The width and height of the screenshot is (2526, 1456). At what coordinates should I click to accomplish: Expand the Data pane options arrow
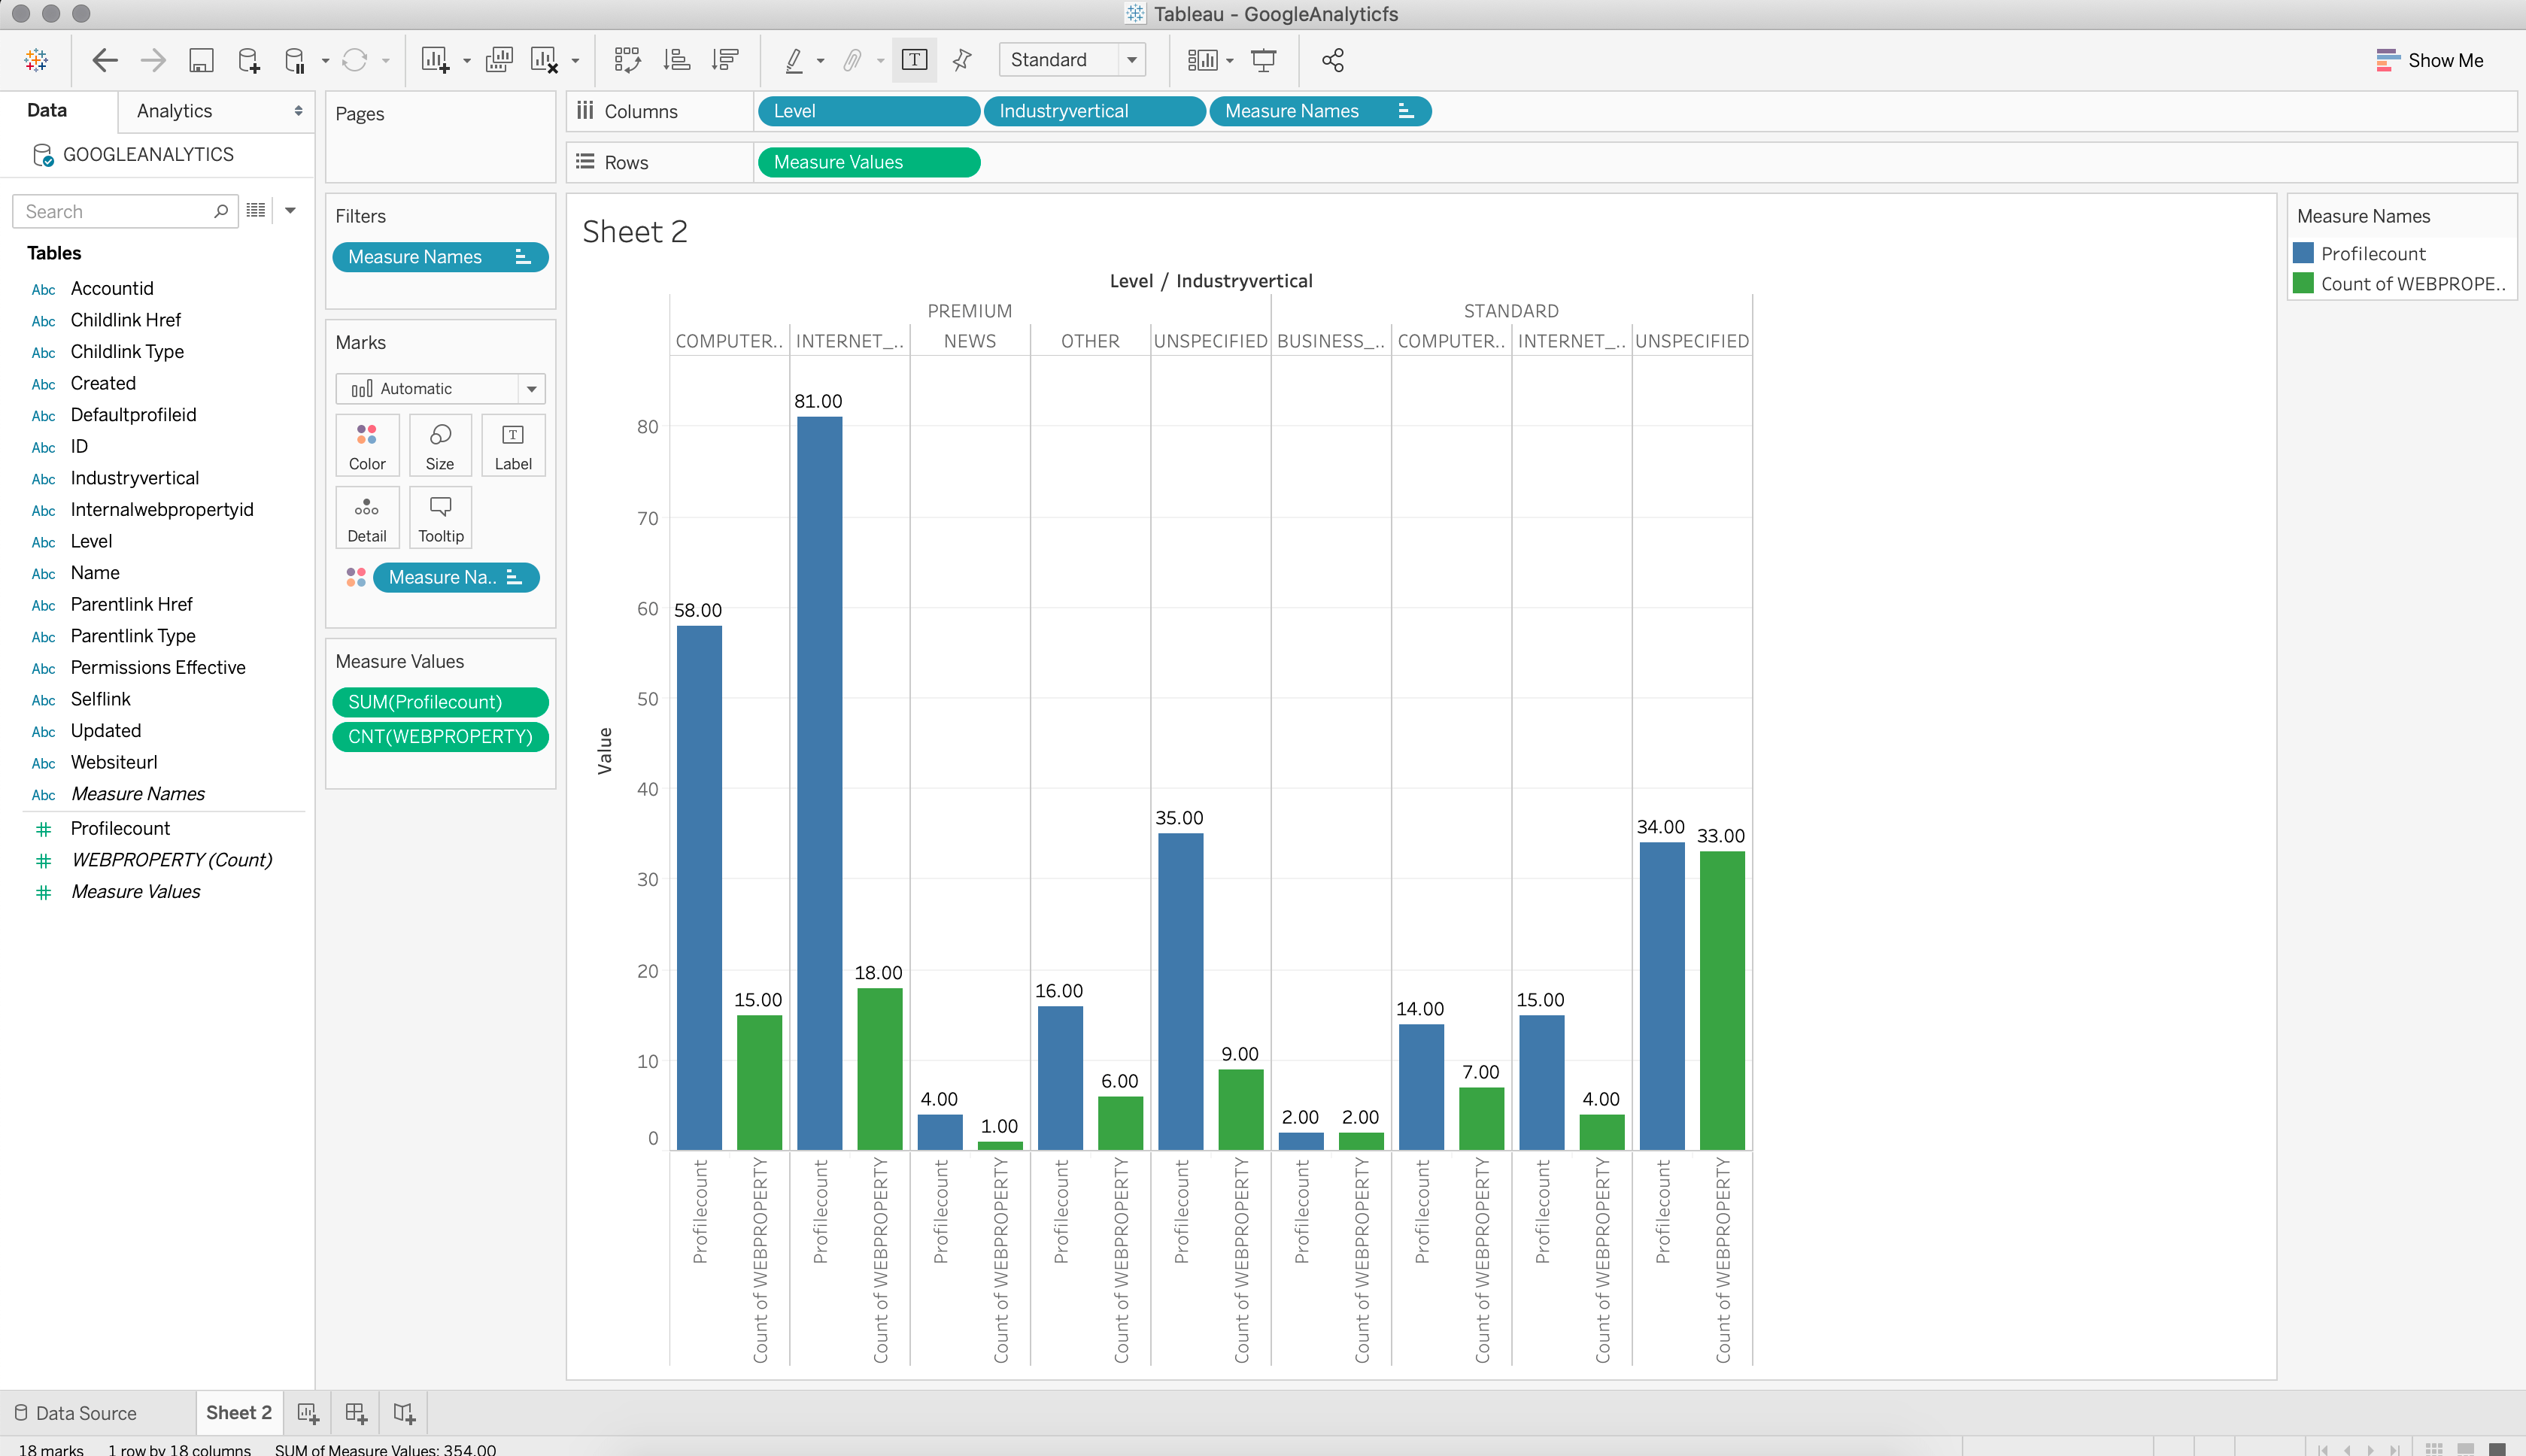291,211
